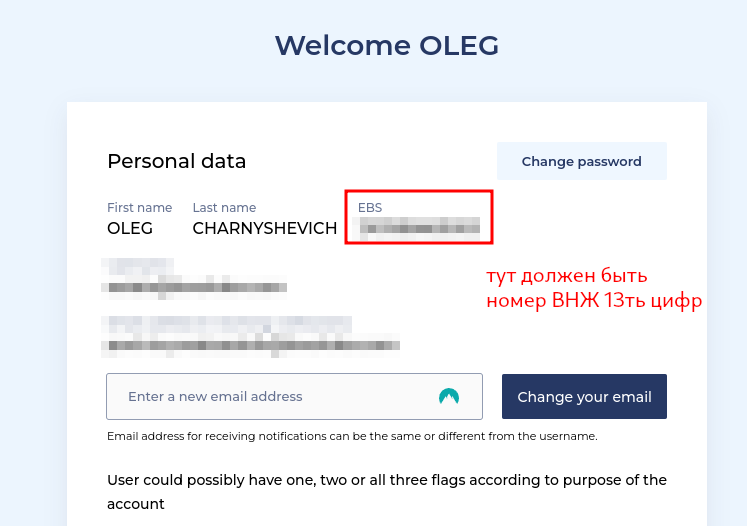Viewport: 747px width, 526px height.
Task: Click the Personal data section title
Action: point(176,161)
